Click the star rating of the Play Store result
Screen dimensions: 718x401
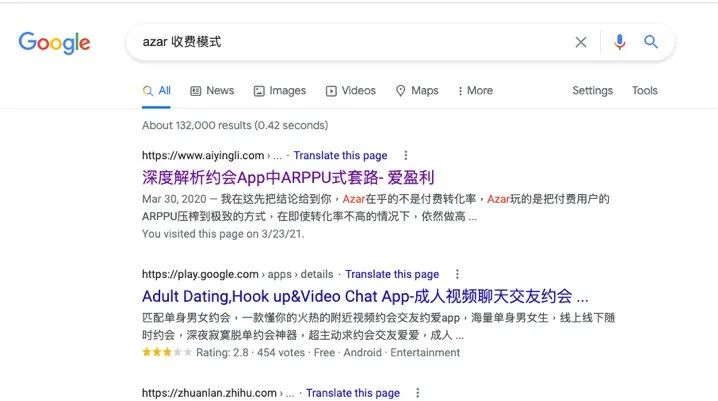[x=167, y=352]
